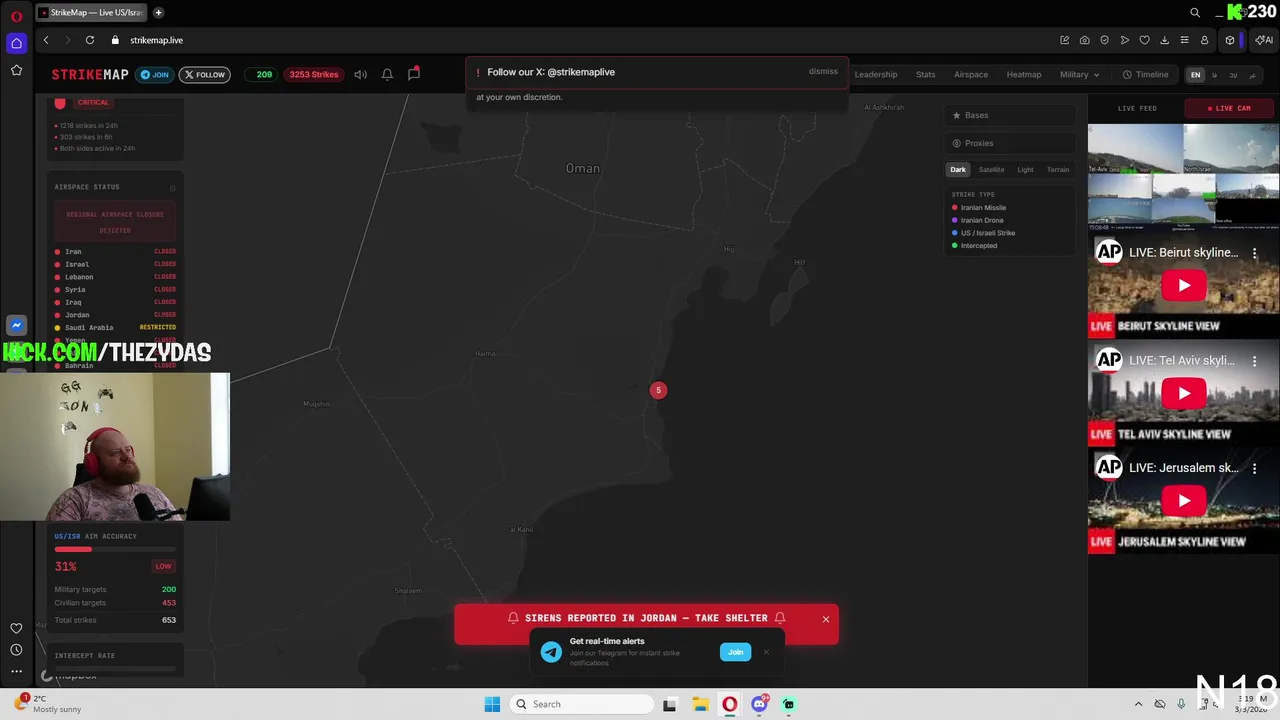Viewport: 1280px width, 720px height.
Task: Switch map style to Light
Action: [1026, 170]
